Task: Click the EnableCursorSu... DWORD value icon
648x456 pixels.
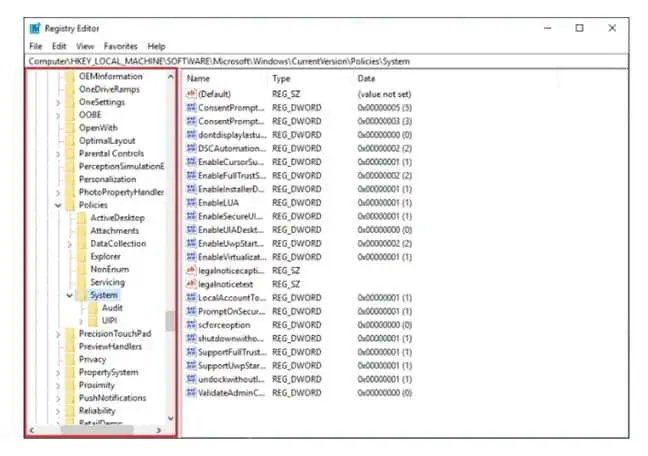Action: coord(191,162)
